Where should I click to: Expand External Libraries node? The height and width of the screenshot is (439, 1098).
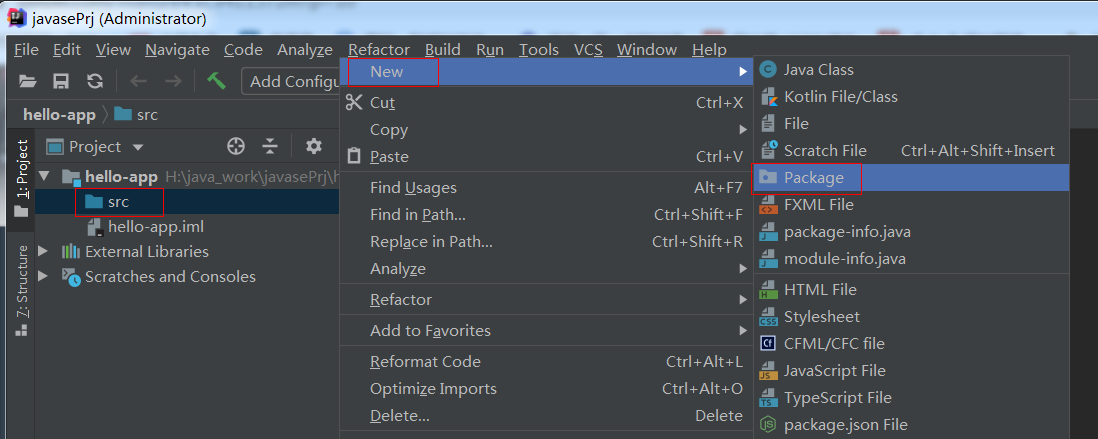(x=43, y=251)
